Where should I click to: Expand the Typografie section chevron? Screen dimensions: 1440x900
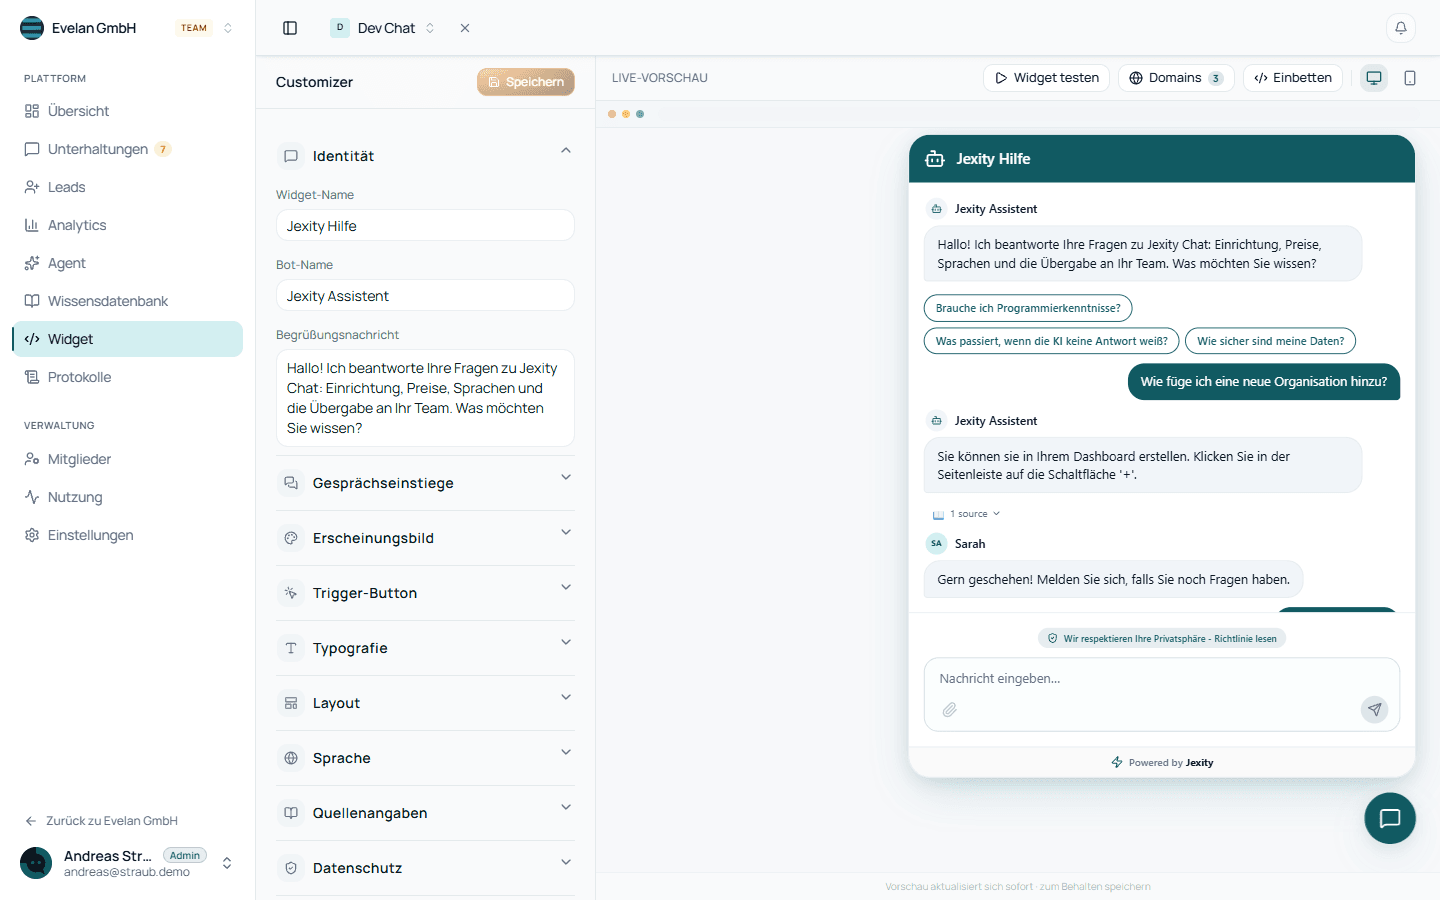click(x=566, y=642)
